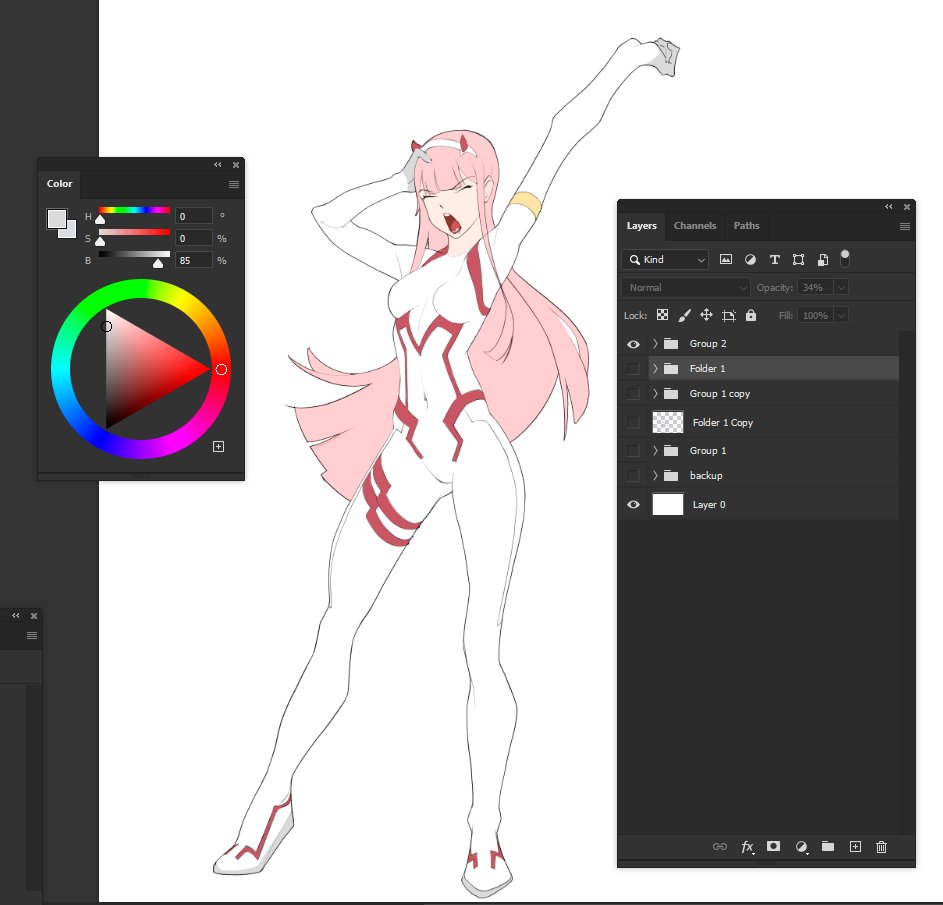Click the adjustment layer filter icon

[x=750, y=259]
